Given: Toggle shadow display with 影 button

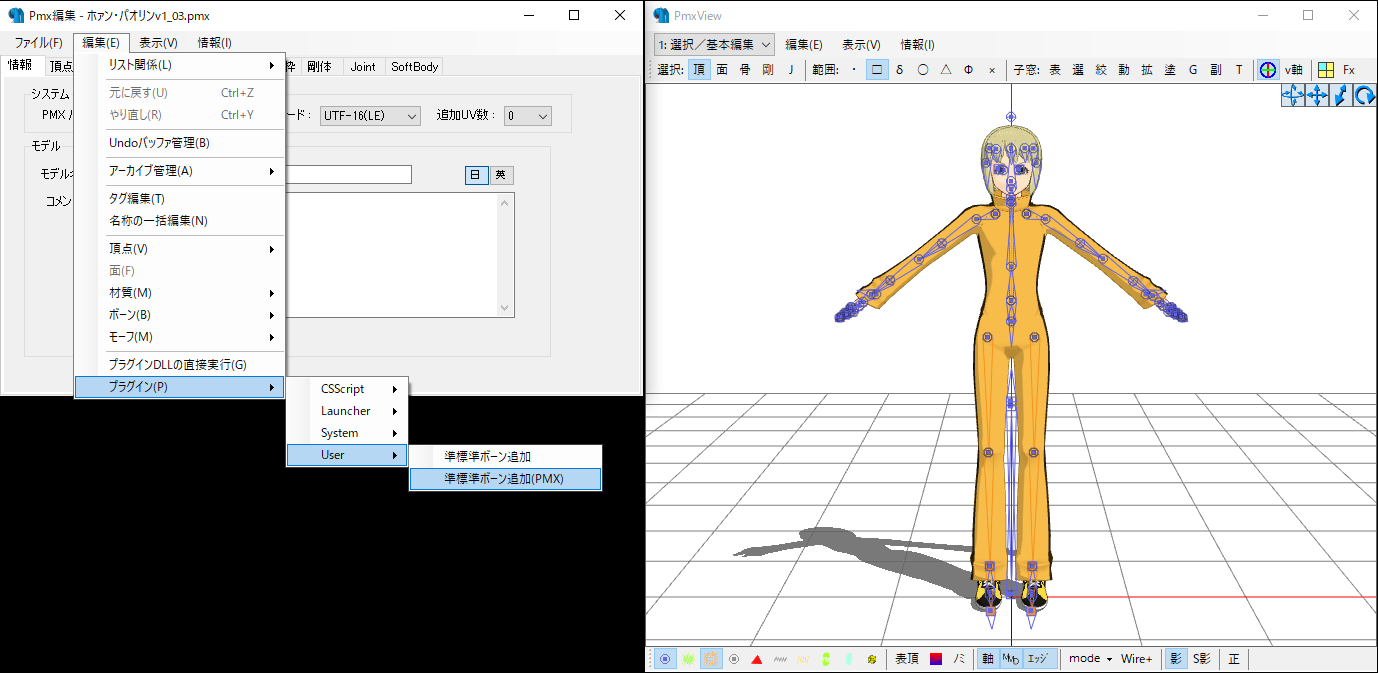Looking at the screenshot, I should point(1174,659).
